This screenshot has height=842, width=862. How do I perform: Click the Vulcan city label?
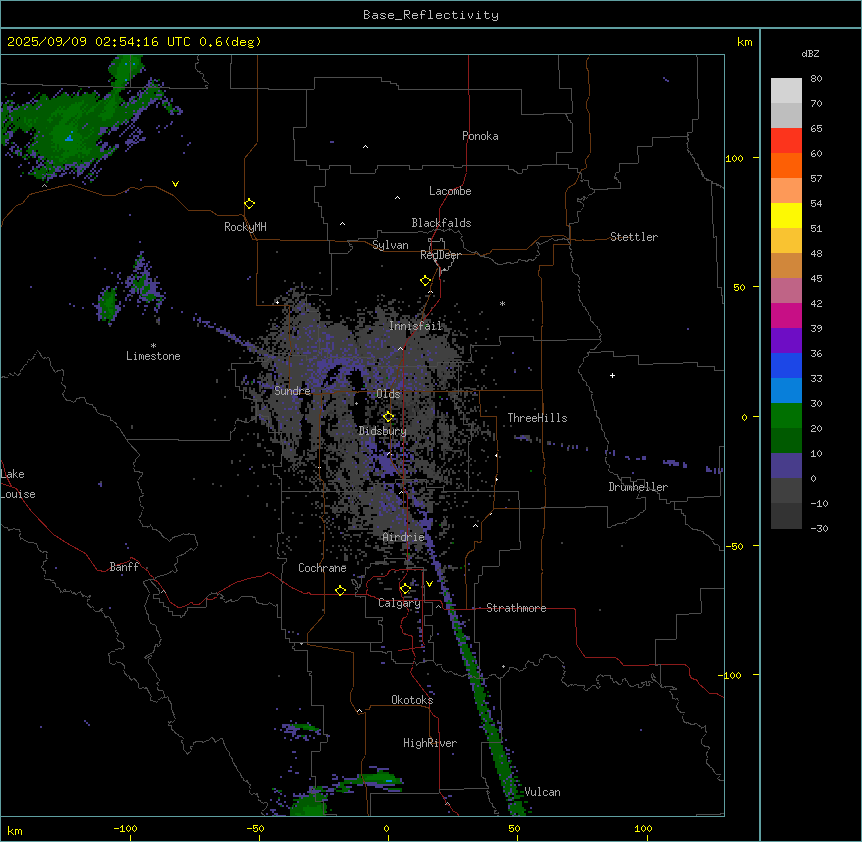pyautogui.click(x=542, y=792)
